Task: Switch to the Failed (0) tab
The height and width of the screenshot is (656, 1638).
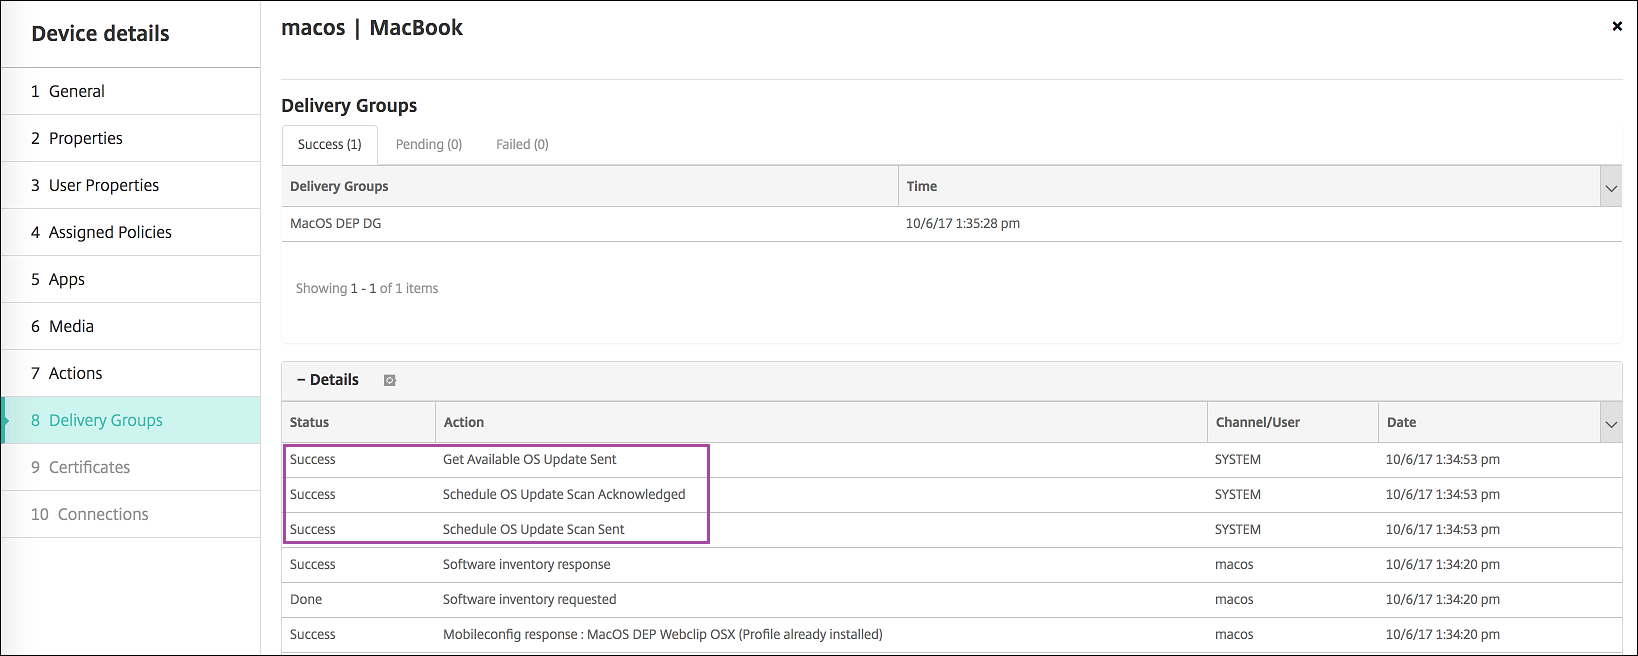Action: point(522,145)
